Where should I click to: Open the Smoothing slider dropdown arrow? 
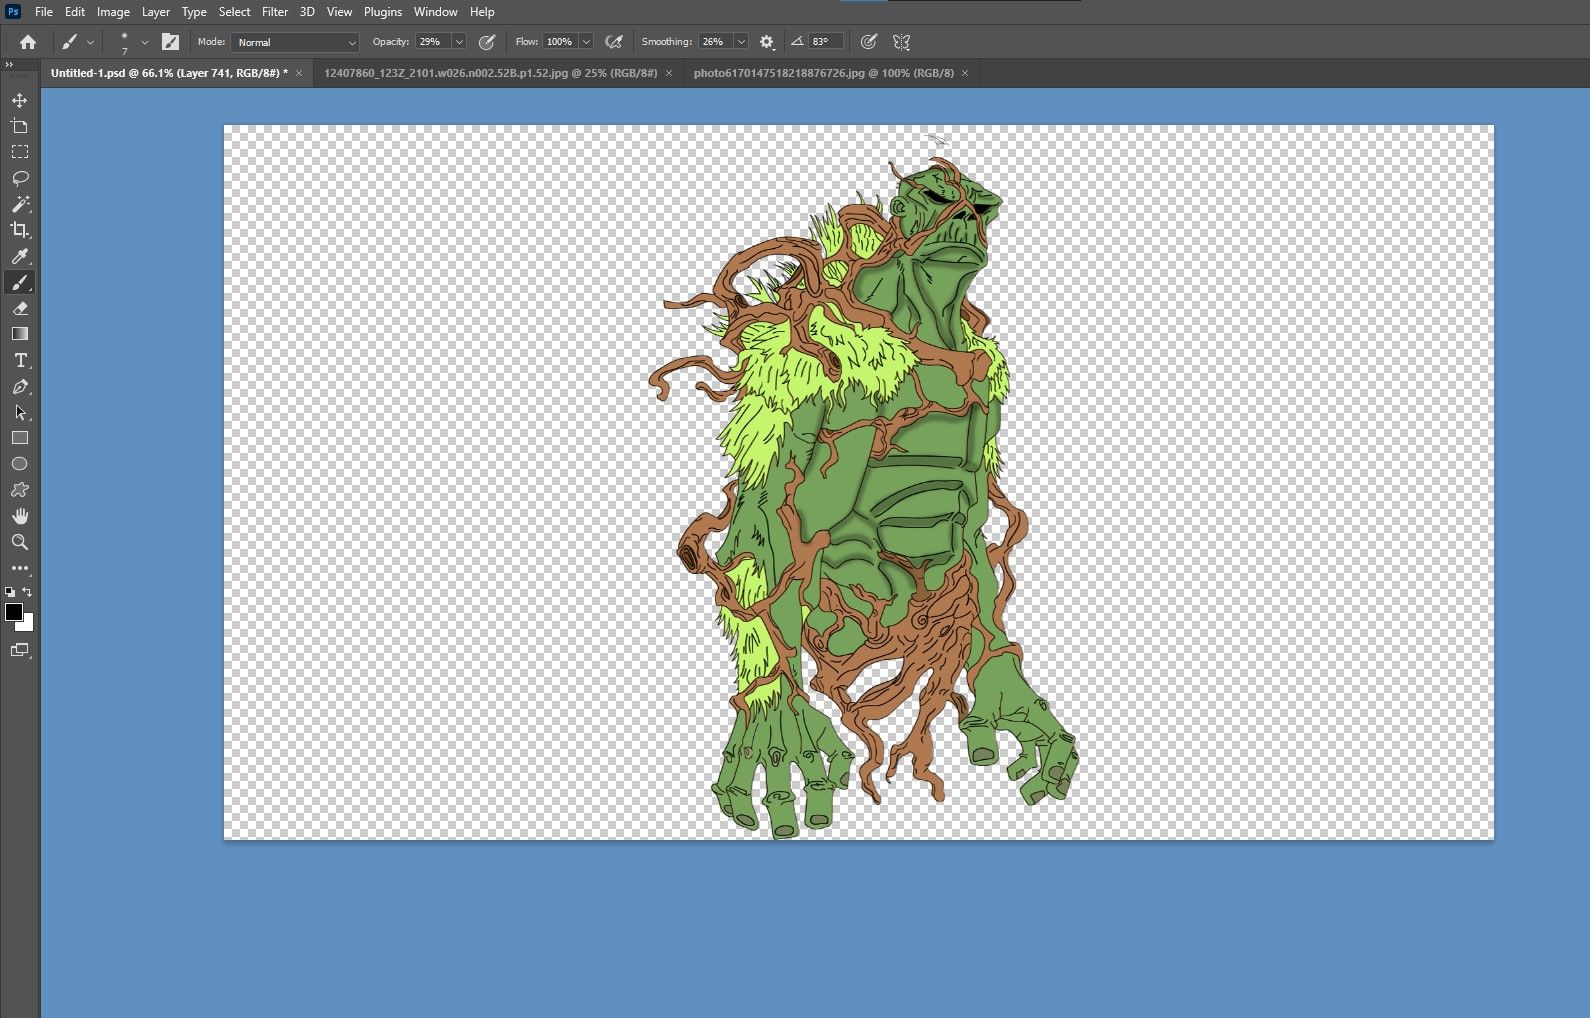[741, 42]
